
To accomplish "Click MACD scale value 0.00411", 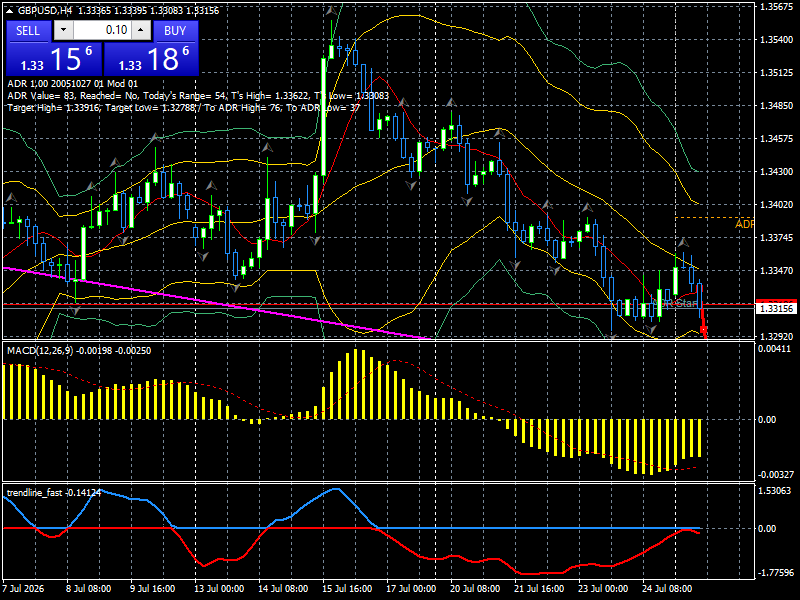I will point(774,349).
